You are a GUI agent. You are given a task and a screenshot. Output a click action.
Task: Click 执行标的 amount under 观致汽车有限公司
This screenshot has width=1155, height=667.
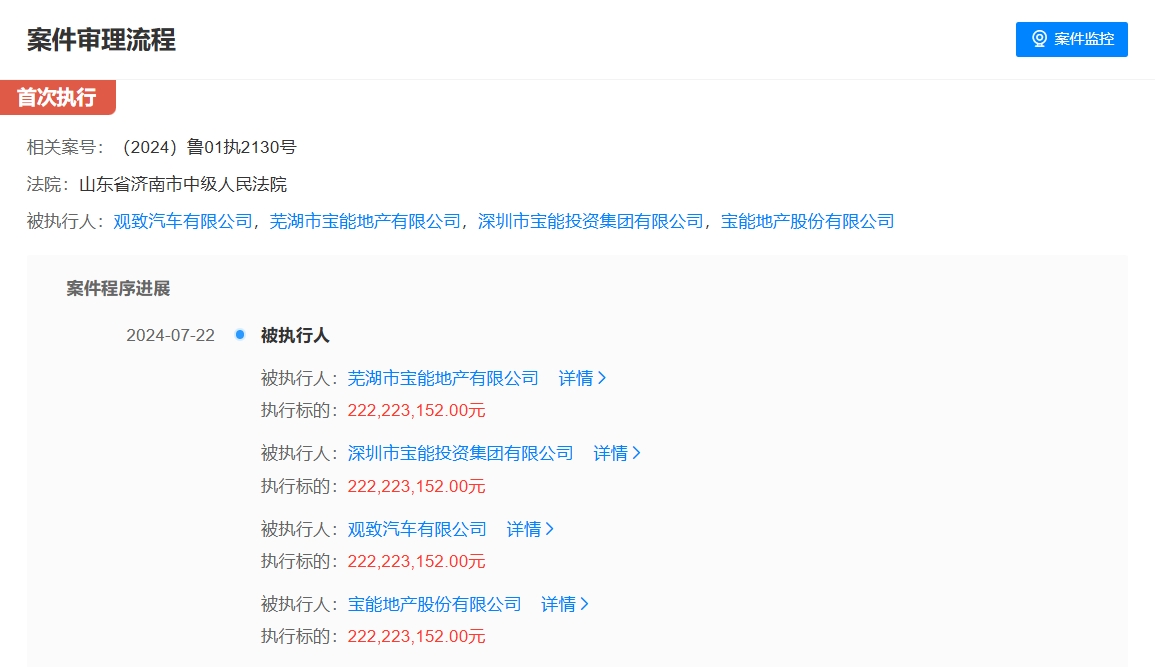click(x=416, y=562)
